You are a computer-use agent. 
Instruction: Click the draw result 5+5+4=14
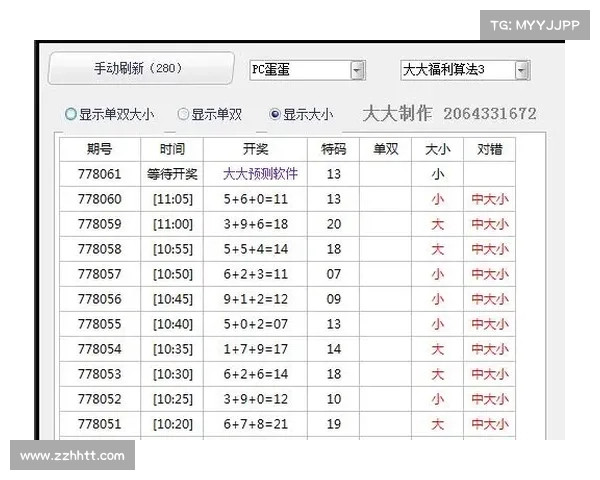click(x=255, y=249)
